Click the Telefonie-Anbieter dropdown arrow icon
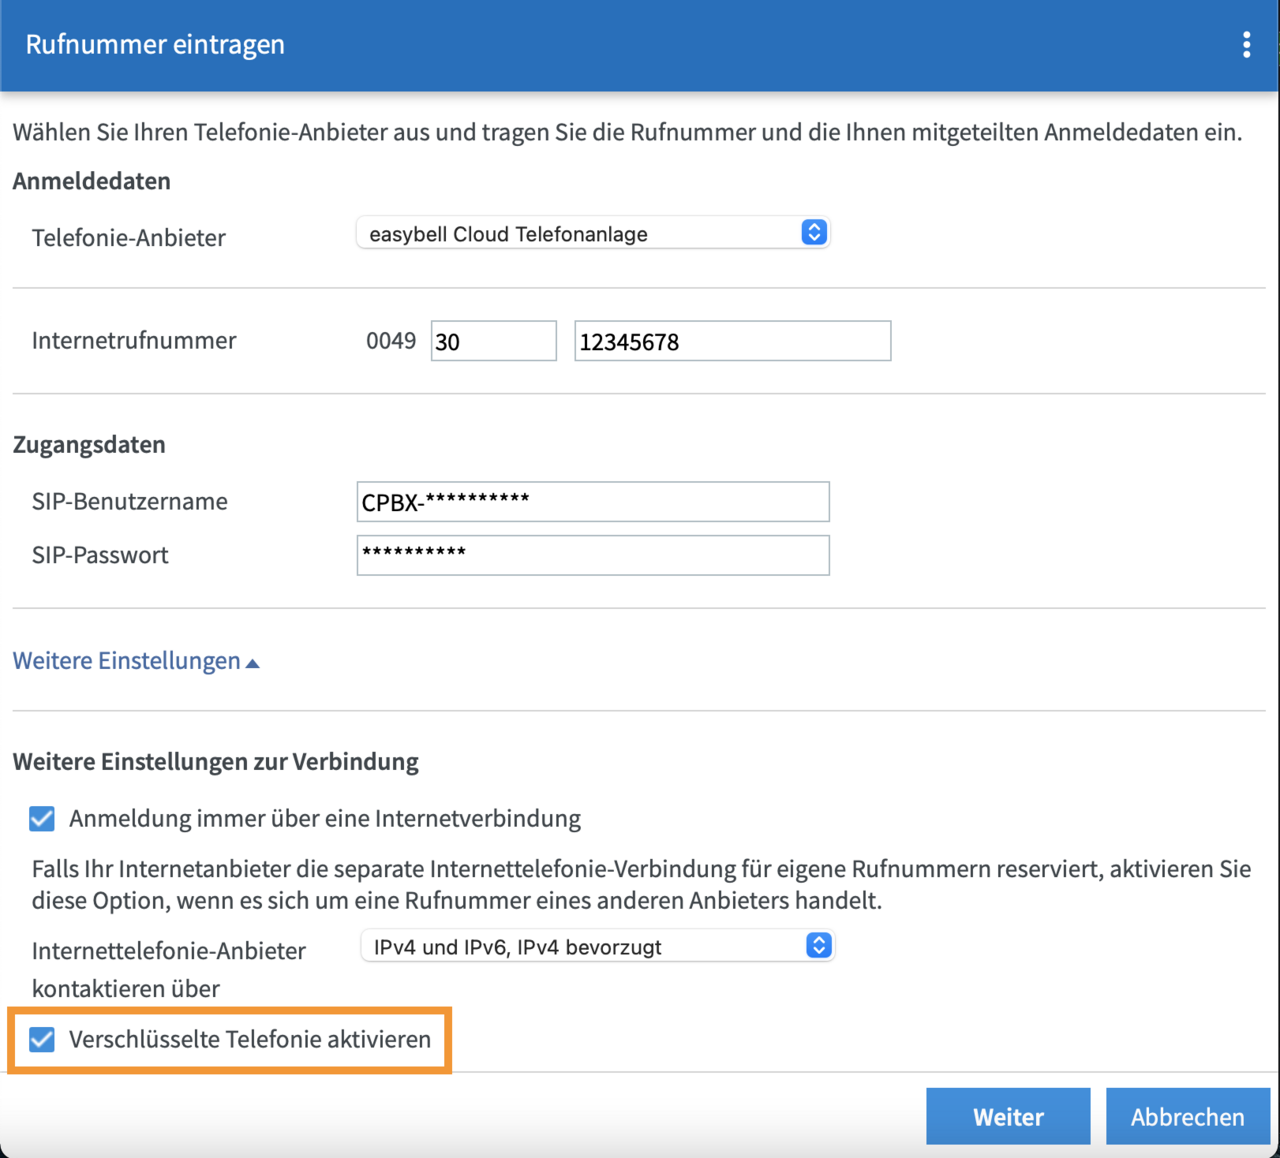The image size is (1280, 1158). point(814,233)
